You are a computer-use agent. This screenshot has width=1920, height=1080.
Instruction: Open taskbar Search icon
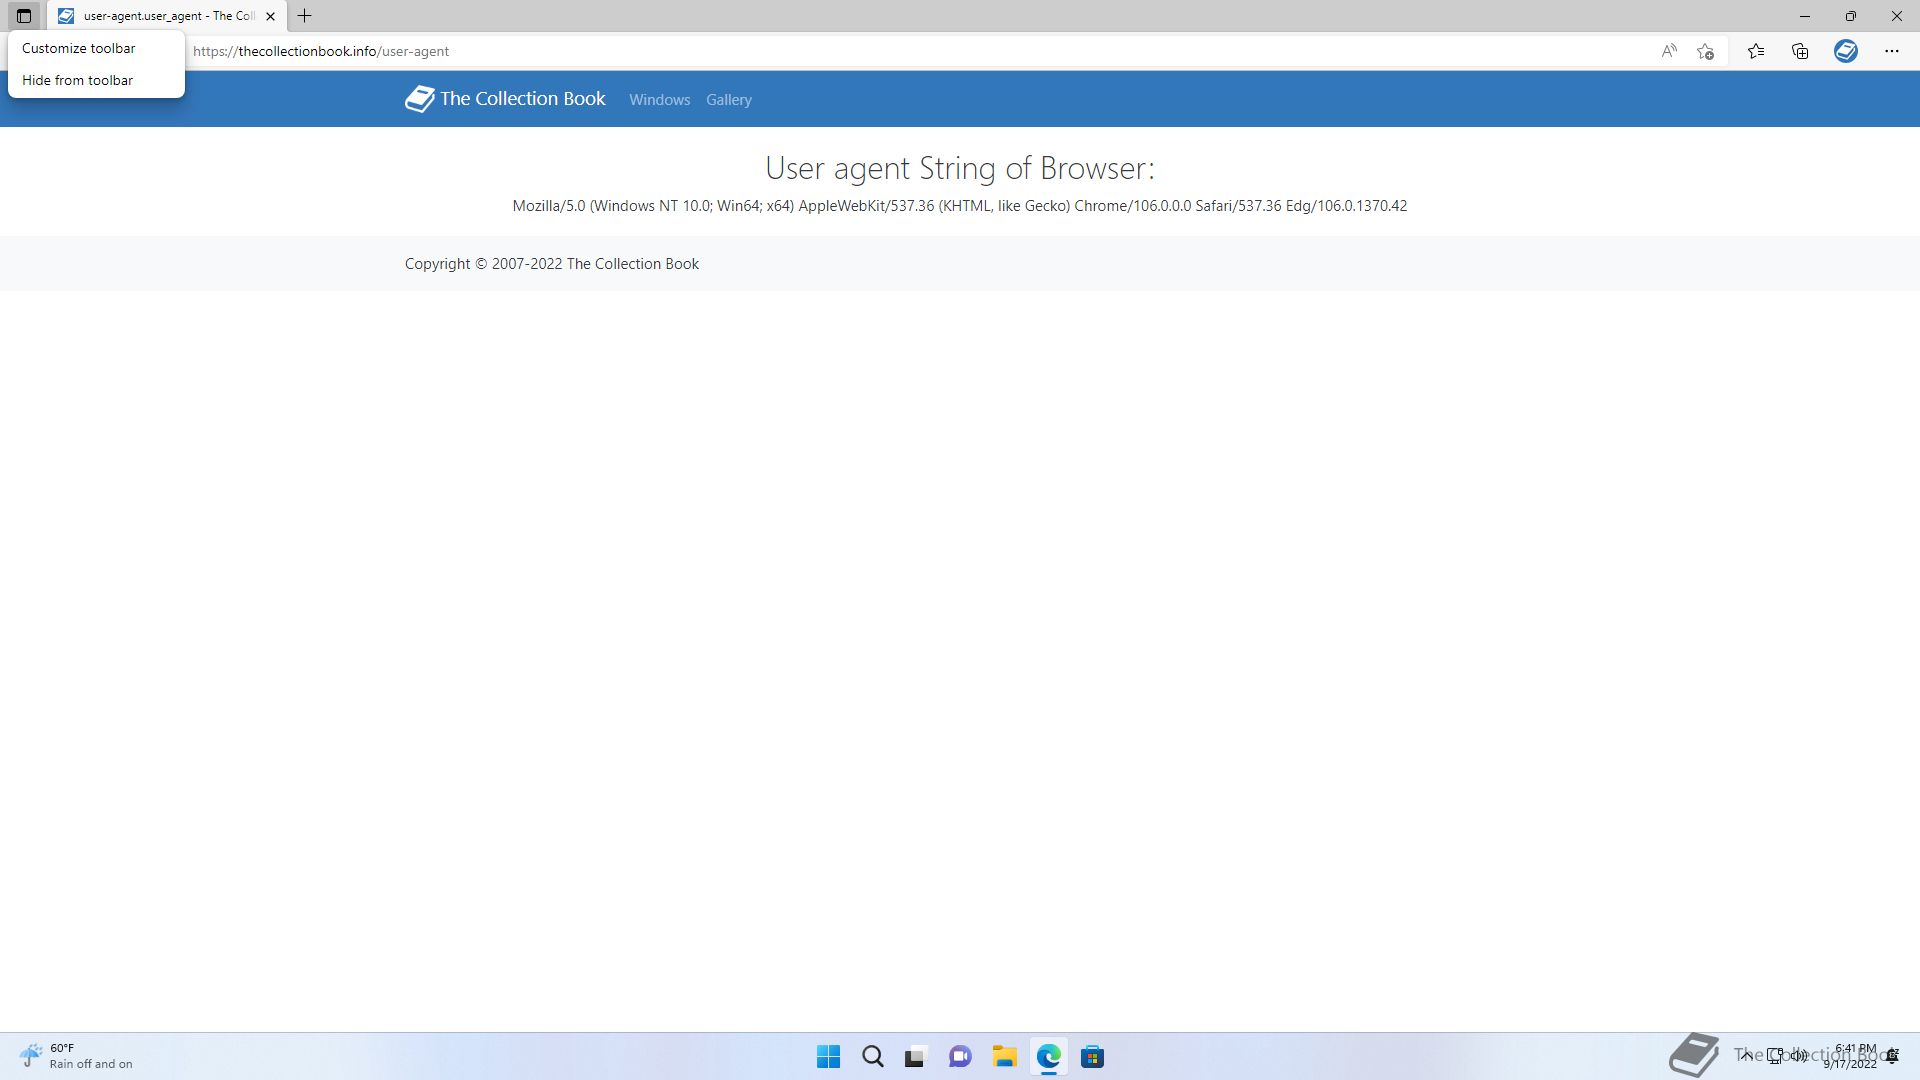[872, 1057]
